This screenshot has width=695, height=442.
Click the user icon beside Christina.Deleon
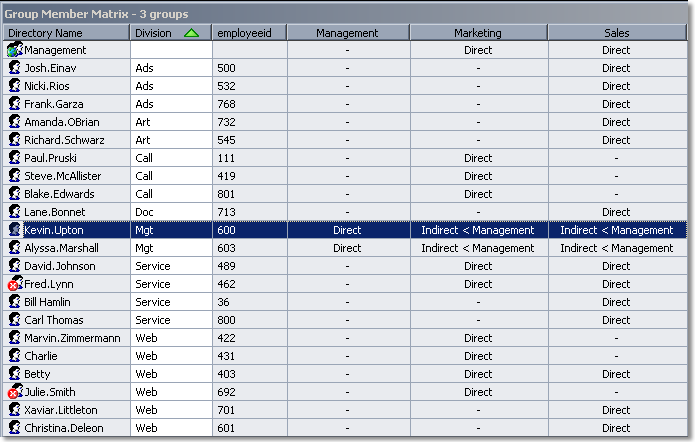[15, 428]
